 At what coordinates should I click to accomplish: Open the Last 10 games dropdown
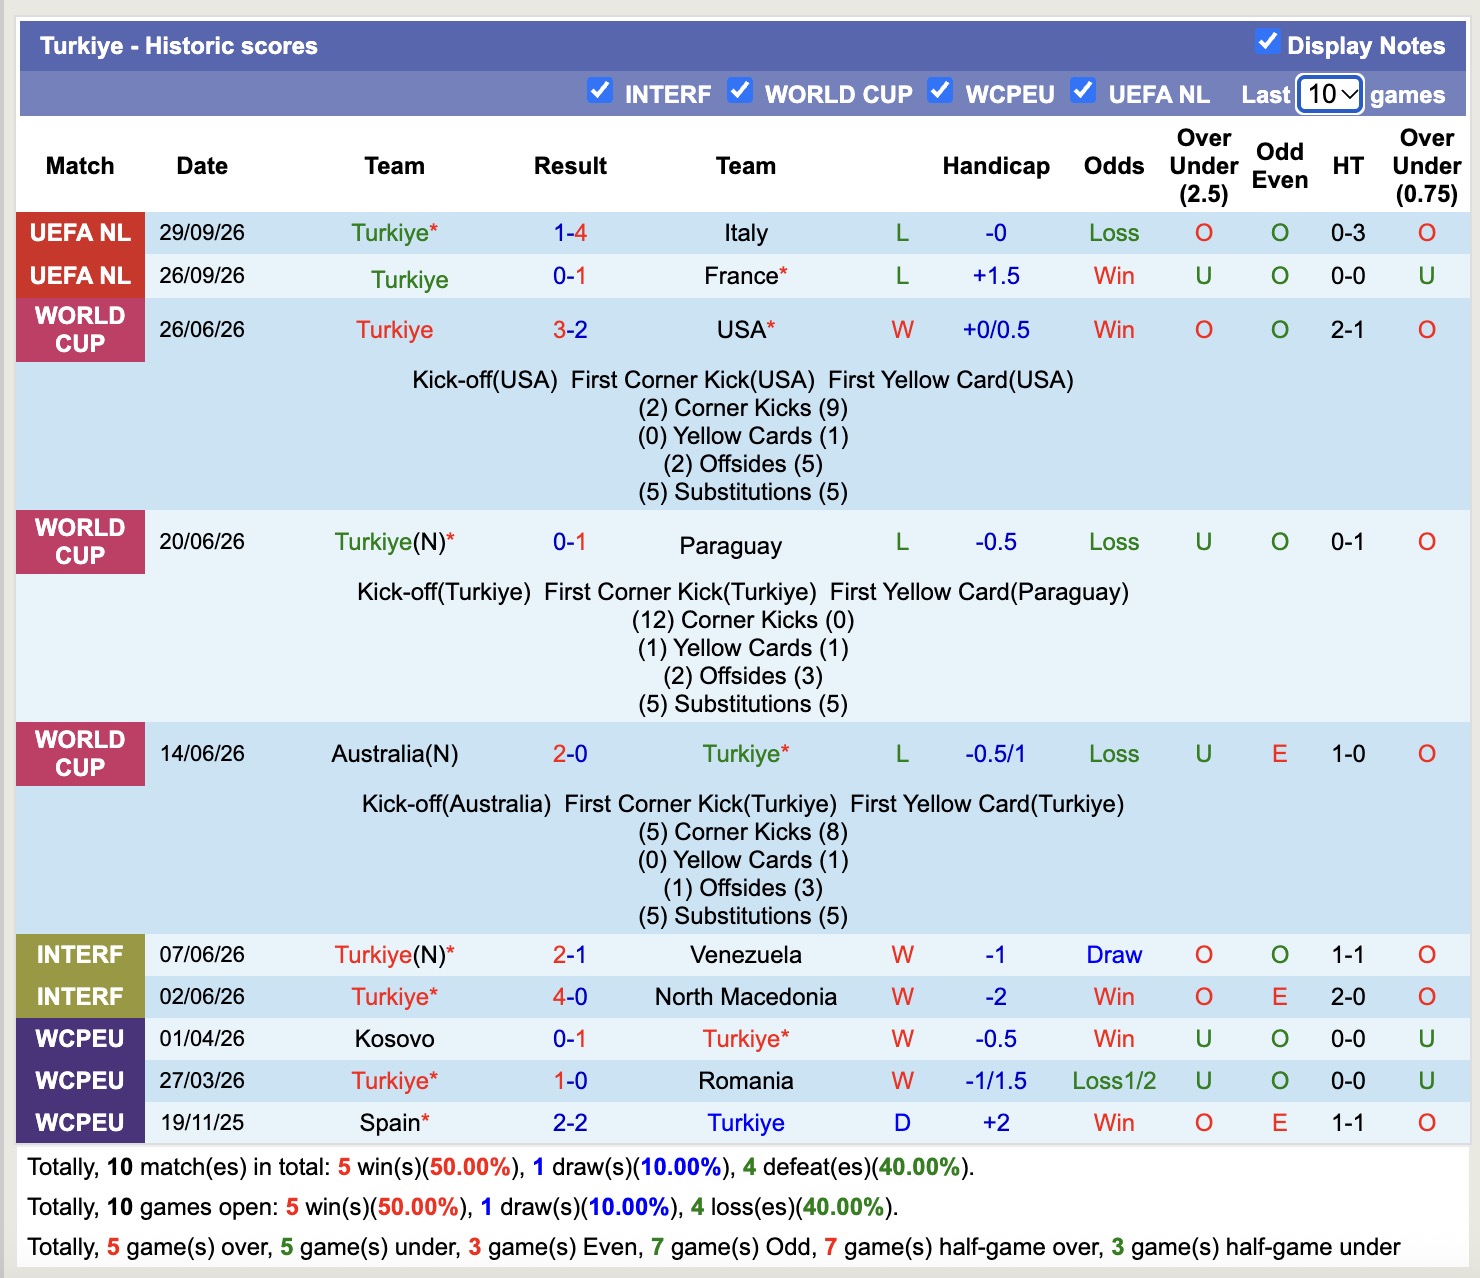(1330, 95)
